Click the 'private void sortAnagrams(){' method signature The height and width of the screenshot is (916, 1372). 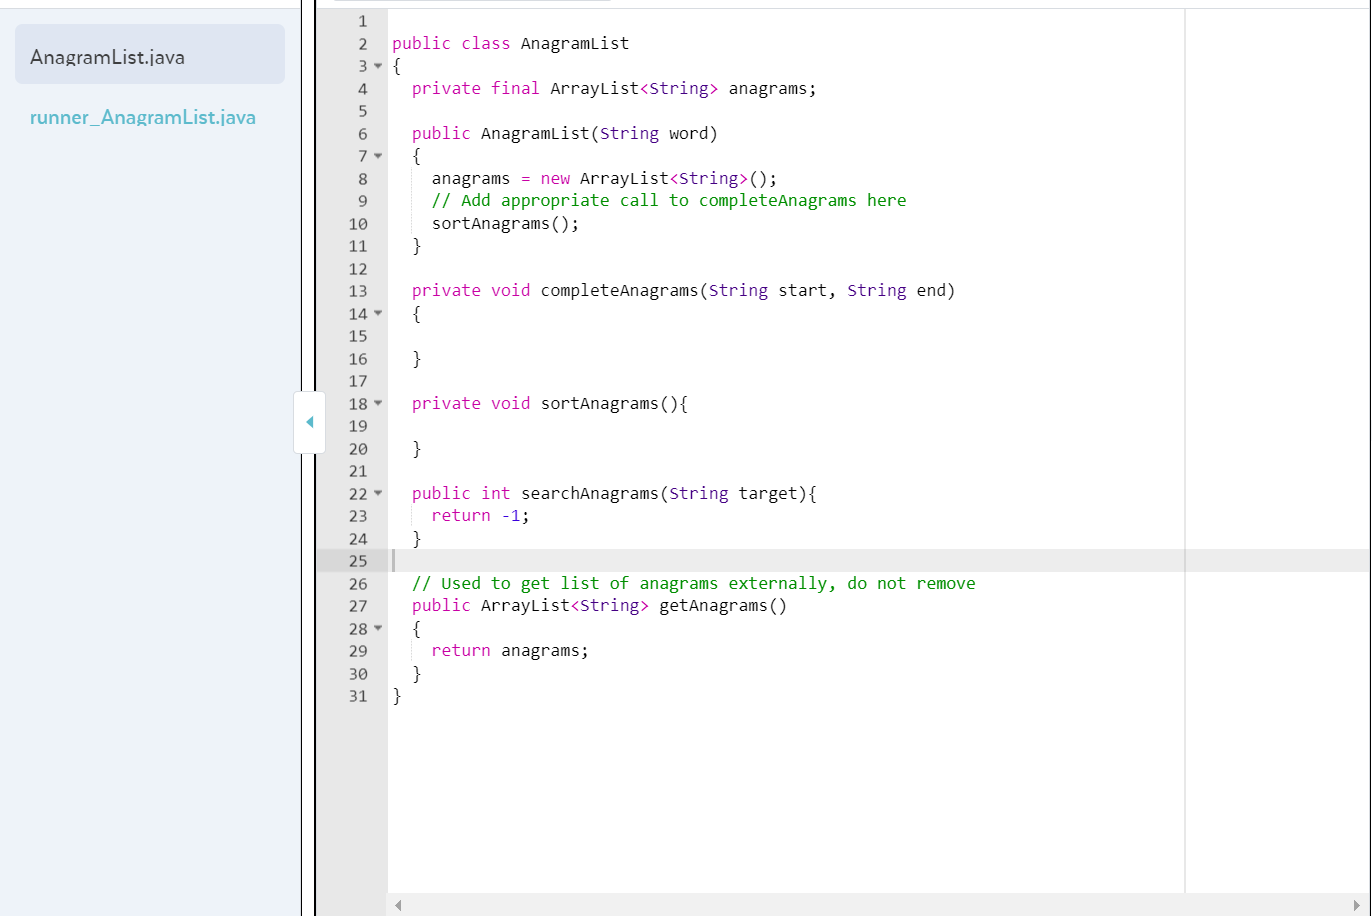[x=550, y=404]
